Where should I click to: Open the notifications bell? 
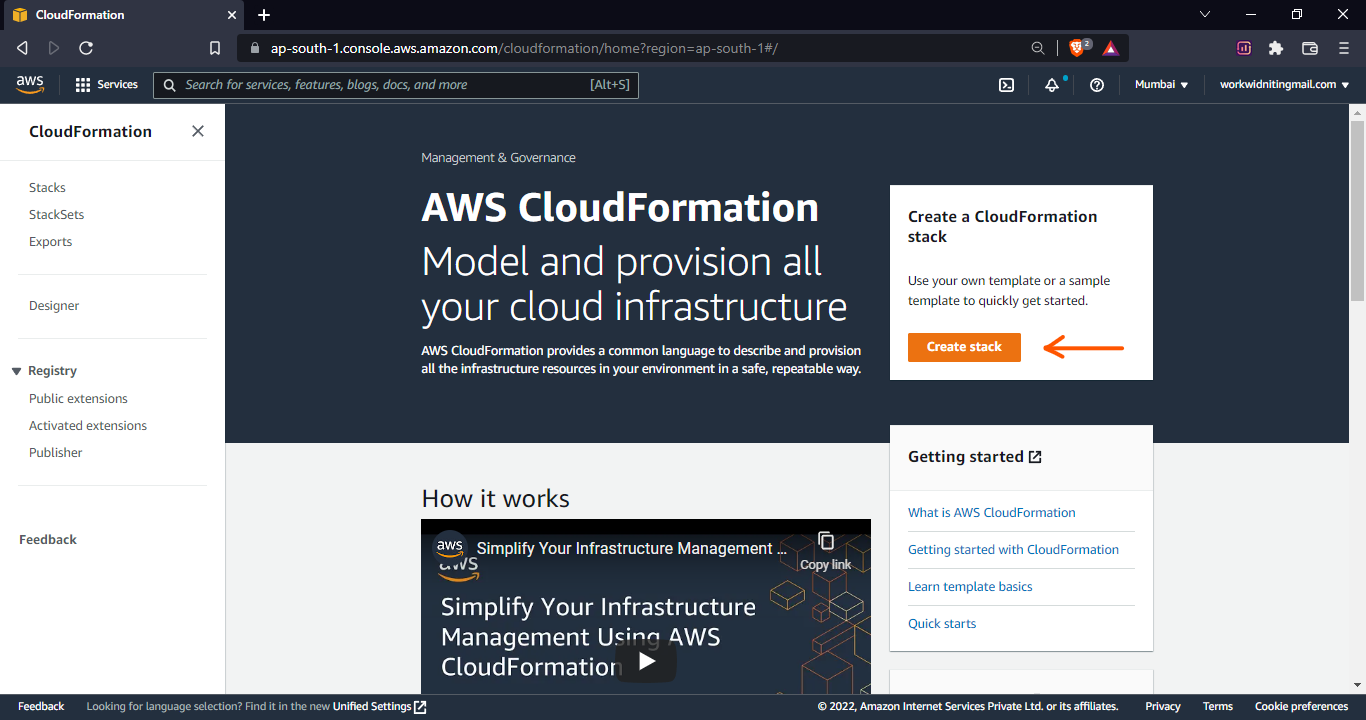tap(1052, 85)
